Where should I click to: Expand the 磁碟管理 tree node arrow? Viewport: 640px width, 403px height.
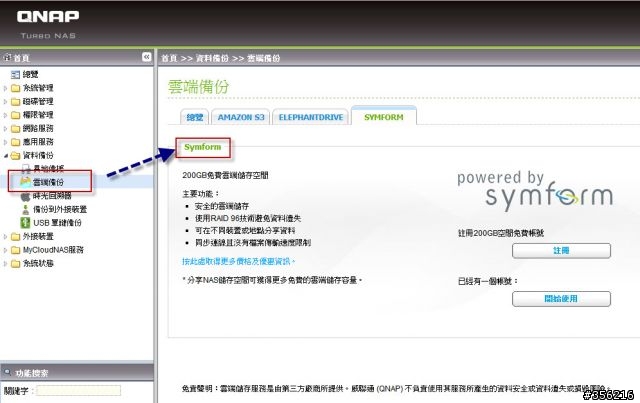pyautogui.click(x=5, y=102)
